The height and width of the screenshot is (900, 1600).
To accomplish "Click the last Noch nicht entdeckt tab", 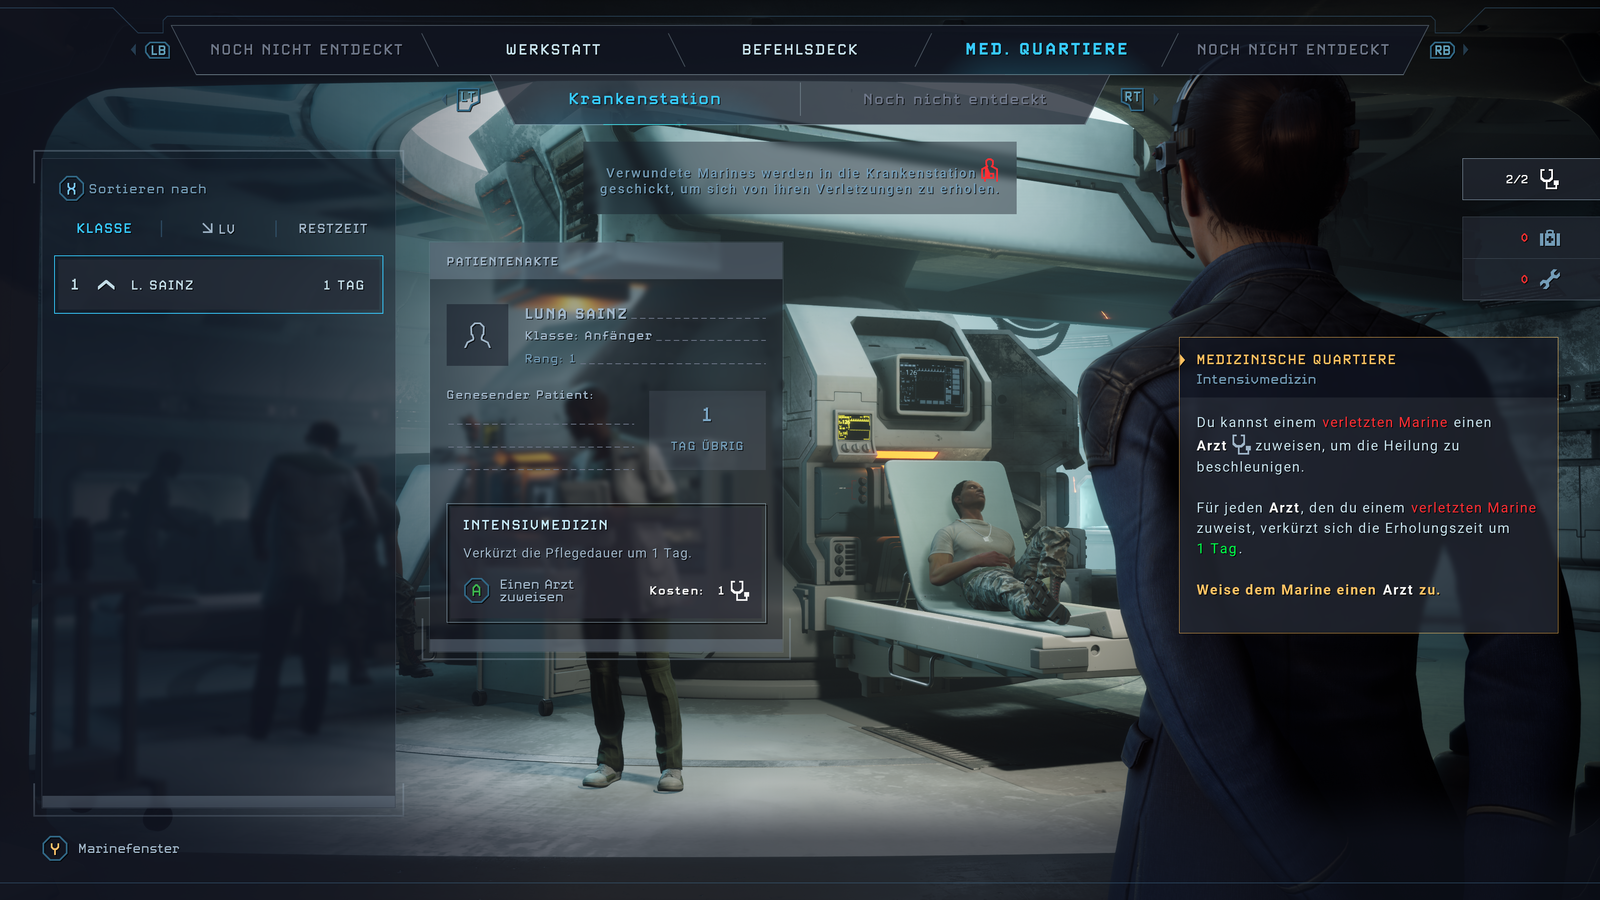I will [x=1293, y=50].
